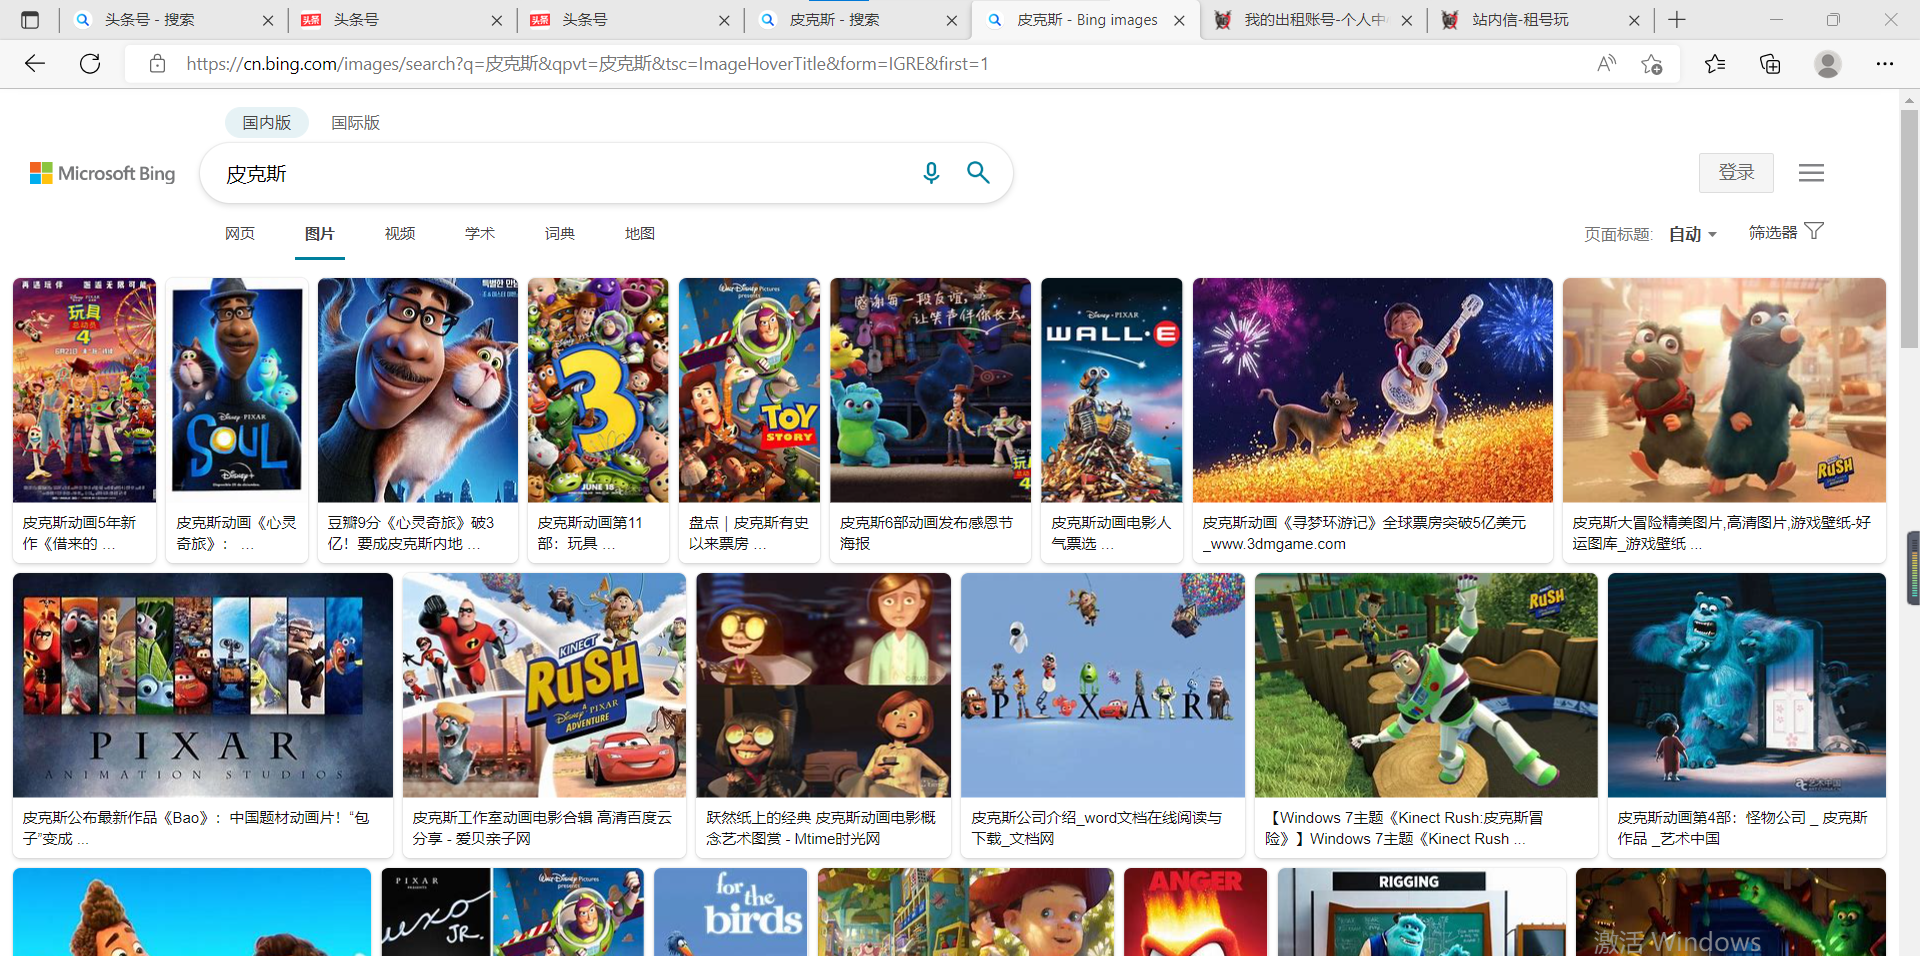The height and width of the screenshot is (956, 1920).
Task: Click the browser address bar URL
Action: coord(587,64)
